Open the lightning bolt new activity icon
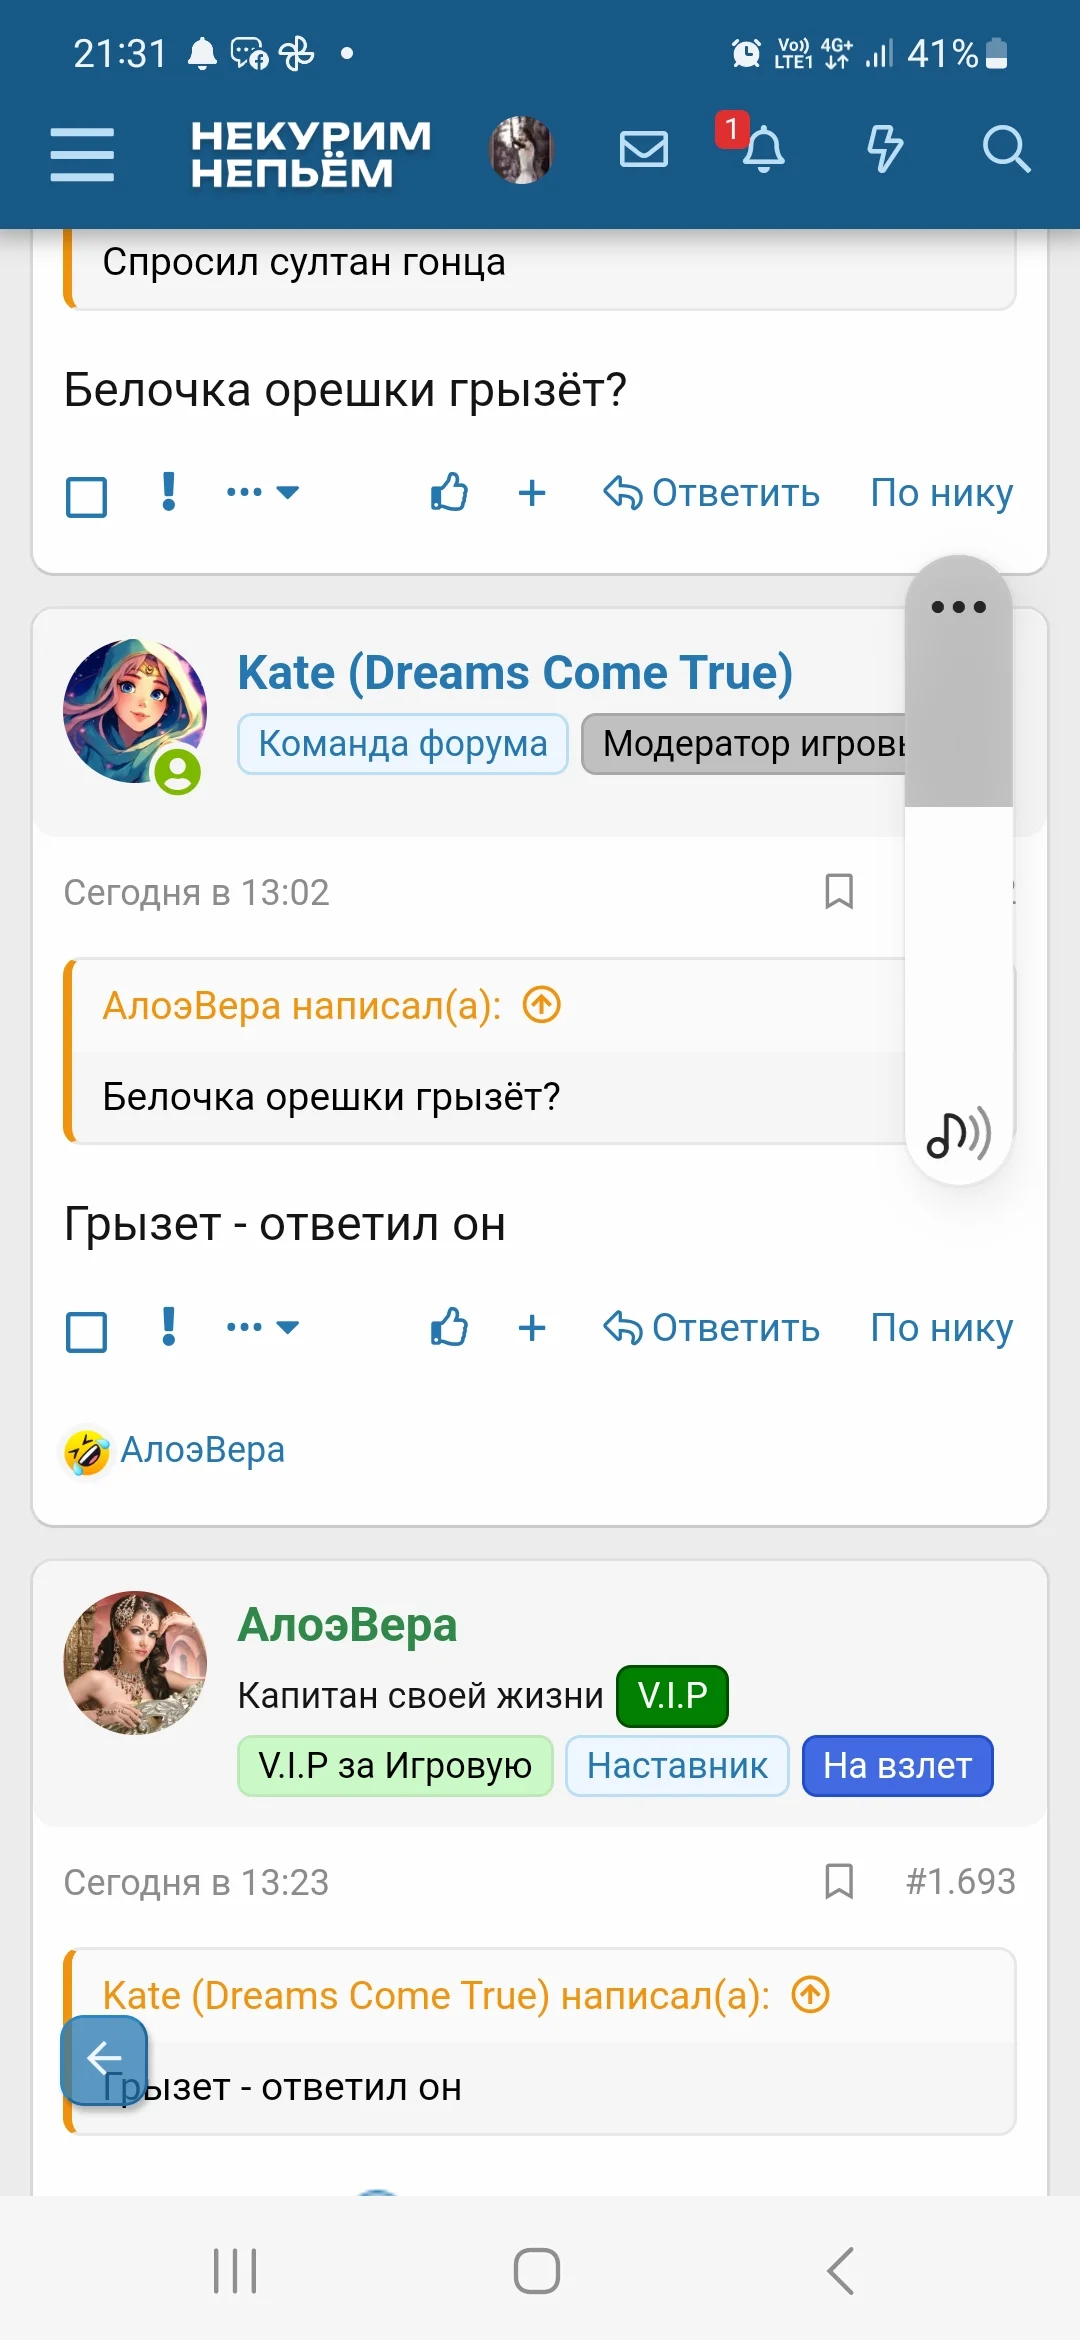Screen dimensions: 1080x2340 884,150
